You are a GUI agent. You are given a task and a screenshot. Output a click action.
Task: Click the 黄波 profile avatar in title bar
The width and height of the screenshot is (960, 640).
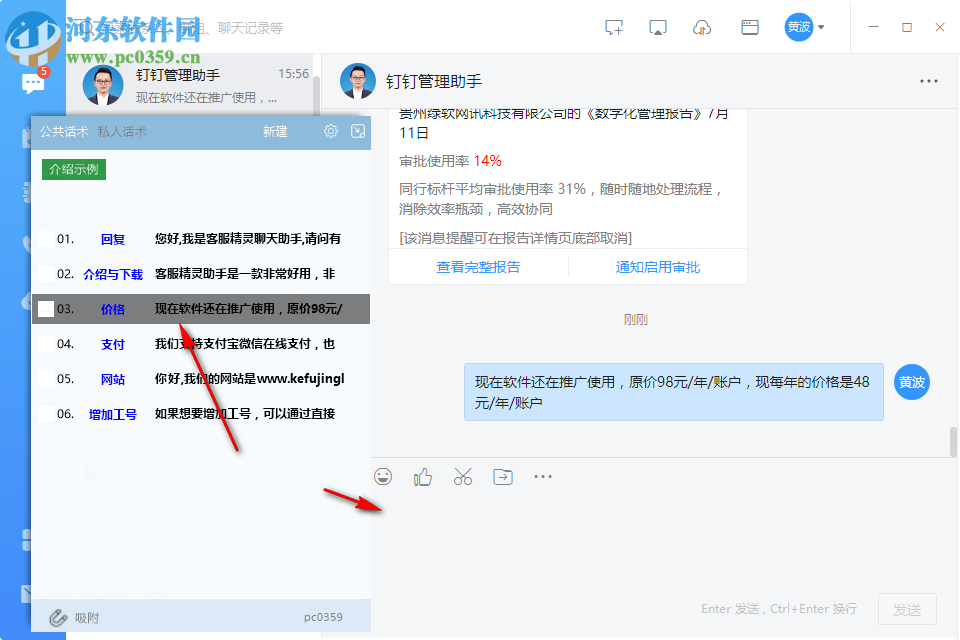[x=798, y=27]
